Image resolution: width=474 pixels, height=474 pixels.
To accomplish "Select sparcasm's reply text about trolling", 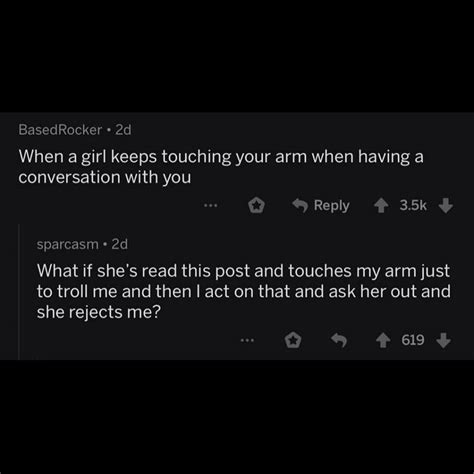I will (244, 291).
